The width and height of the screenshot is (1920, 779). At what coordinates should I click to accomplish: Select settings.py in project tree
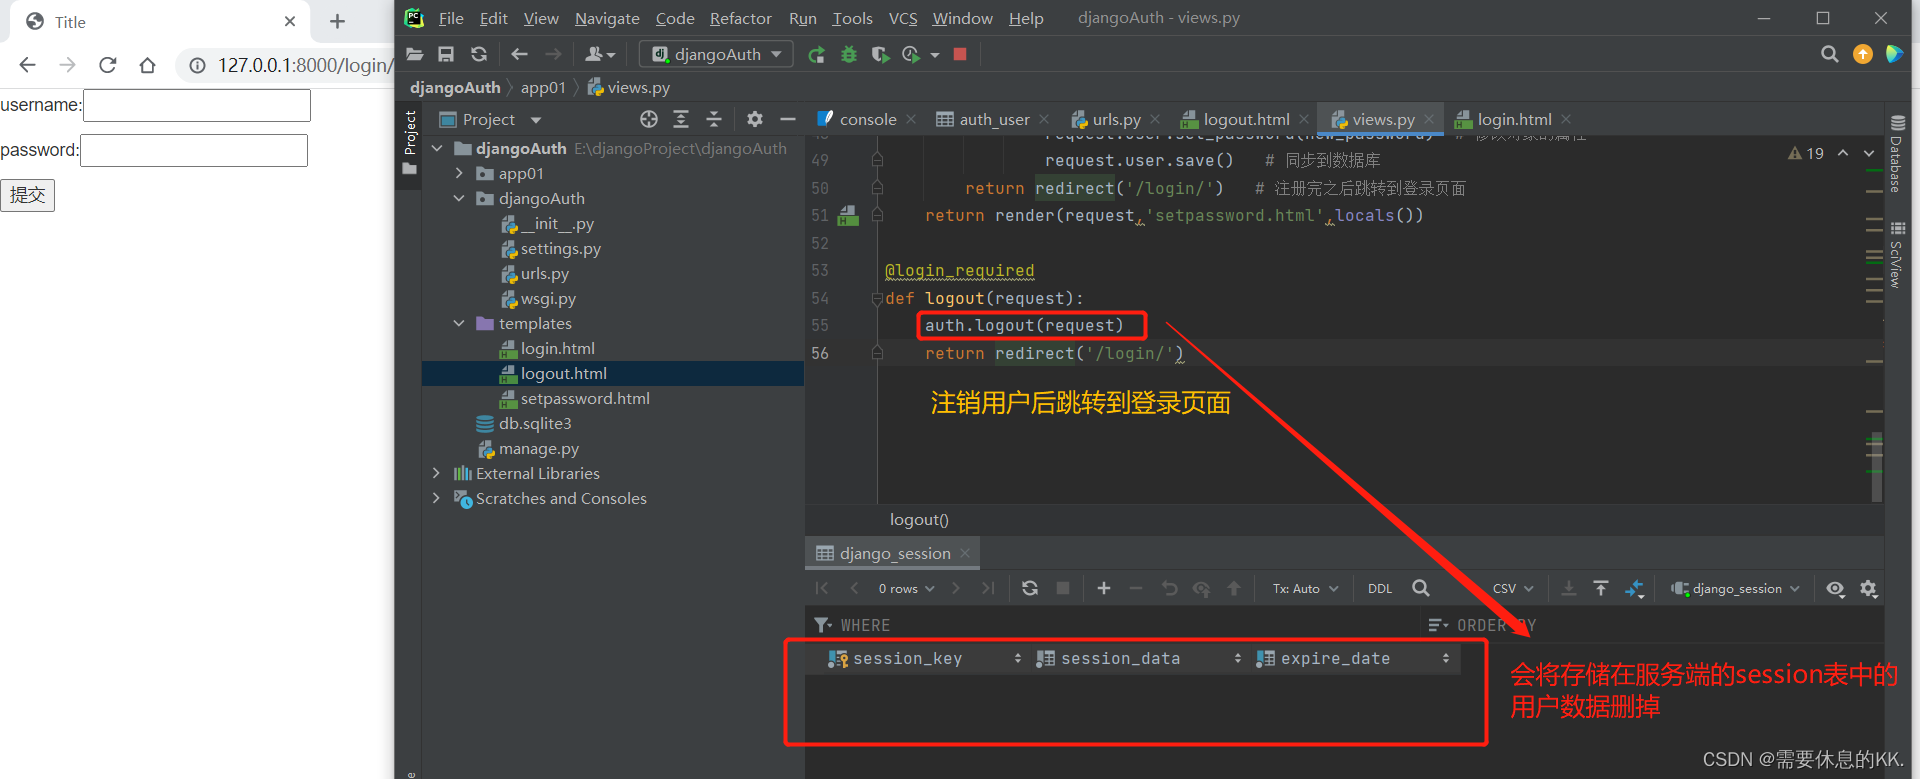point(560,248)
